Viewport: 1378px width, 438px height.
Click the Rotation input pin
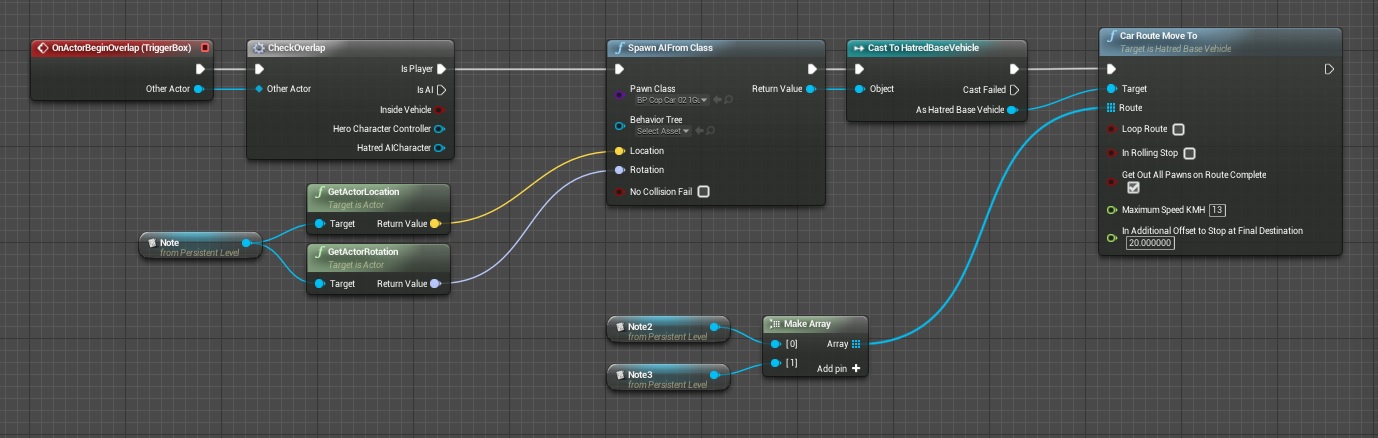pos(619,170)
